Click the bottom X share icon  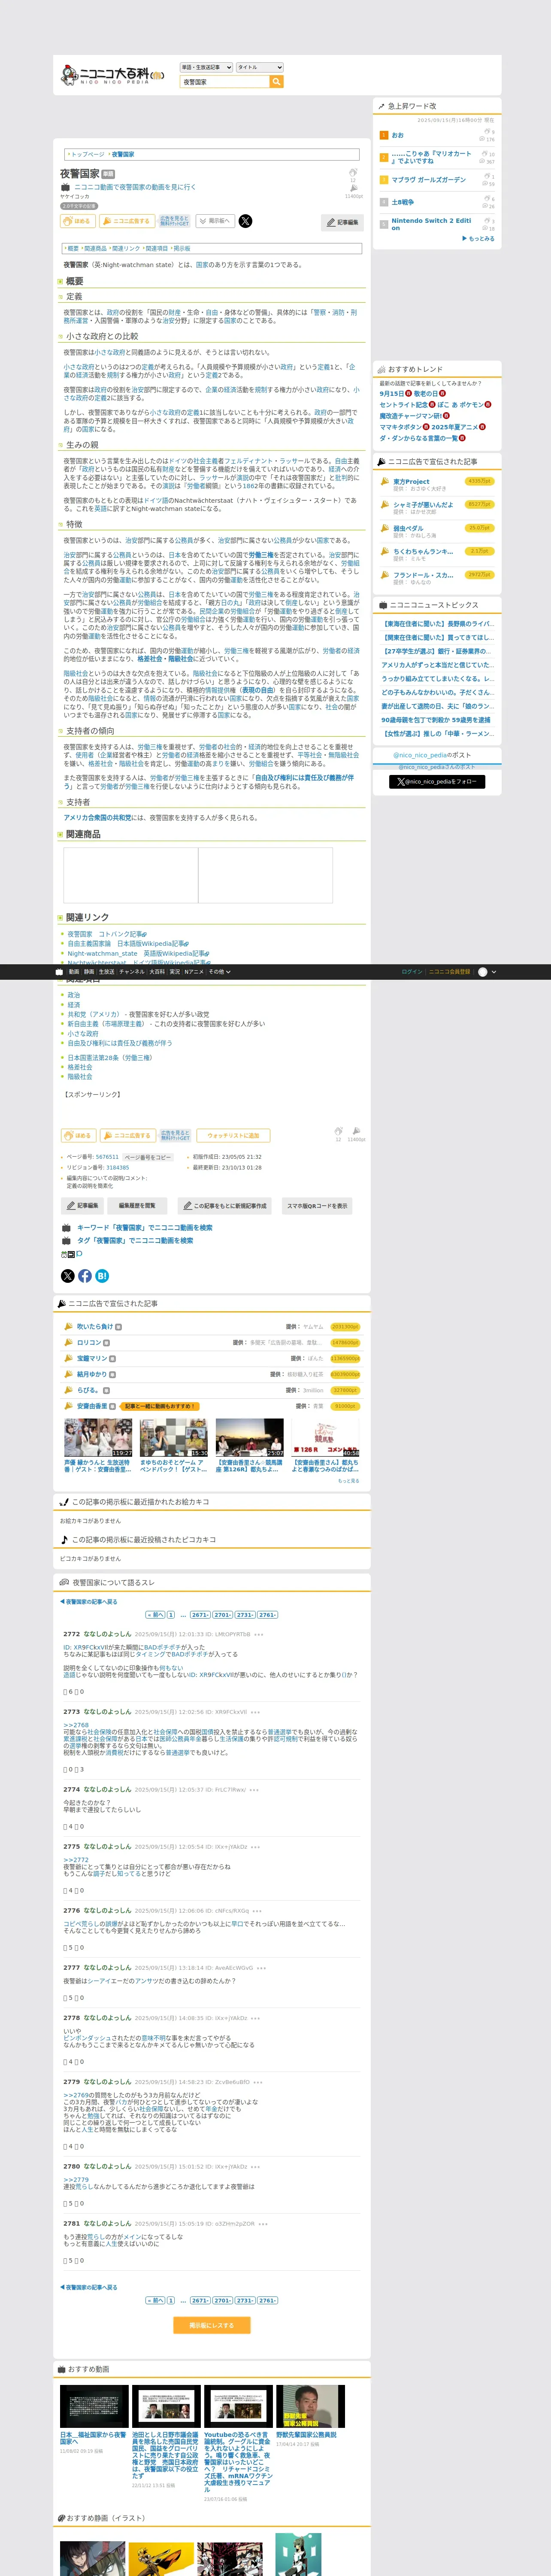click(68, 1275)
